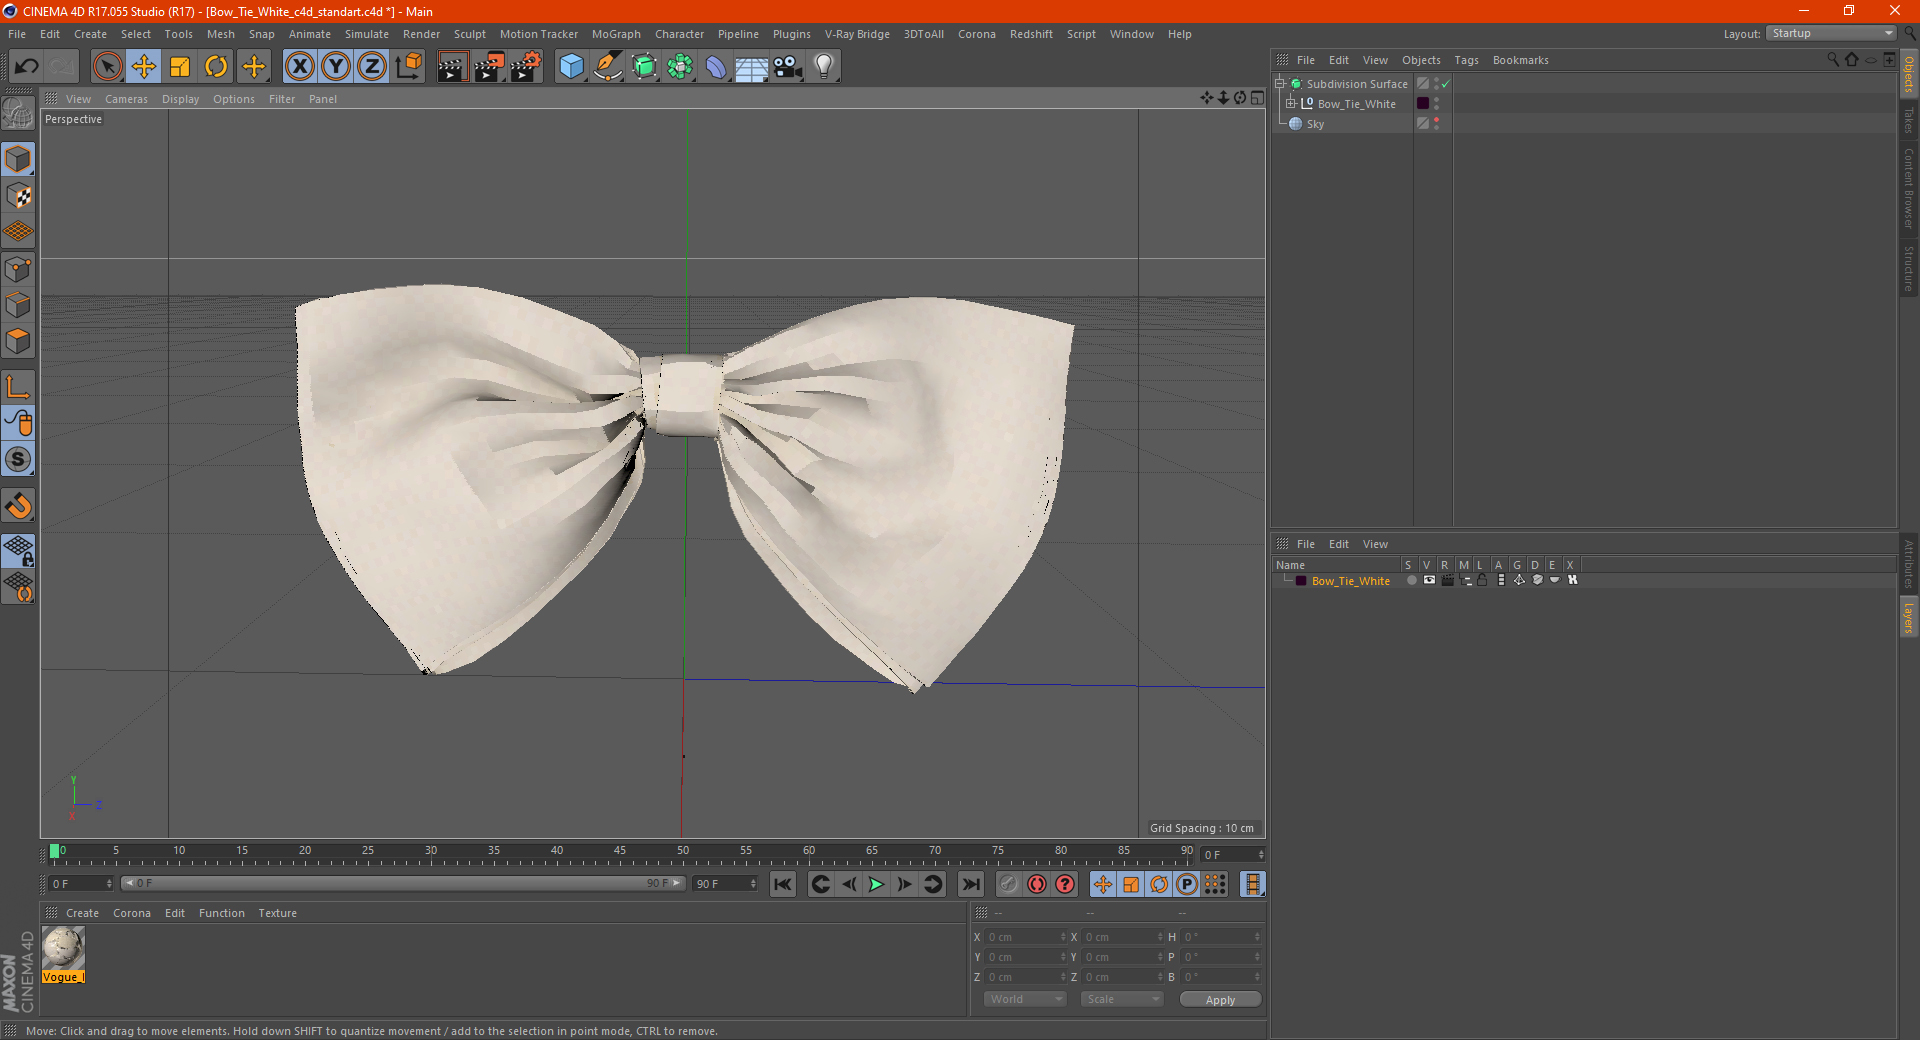Image resolution: width=1920 pixels, height=1040 pixels.
Task: Collapse the Subdivision Surface tree node
Action: pos(1280,84)
